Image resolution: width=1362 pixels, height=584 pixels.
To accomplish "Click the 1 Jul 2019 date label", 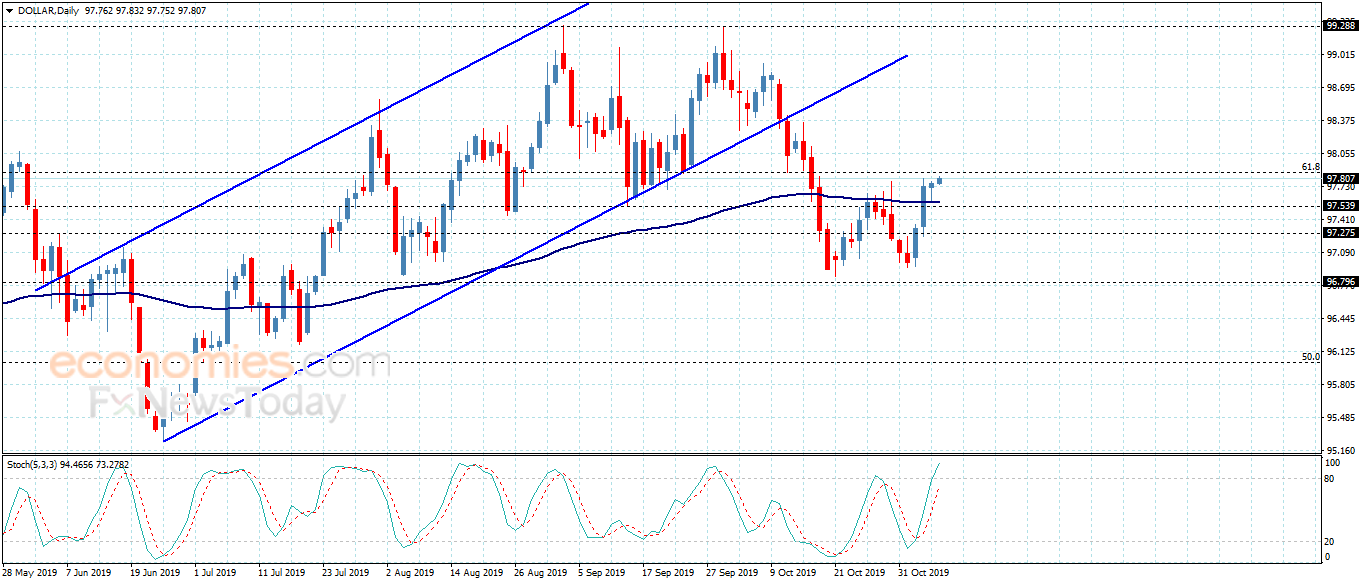I will (x=213, y=573).
